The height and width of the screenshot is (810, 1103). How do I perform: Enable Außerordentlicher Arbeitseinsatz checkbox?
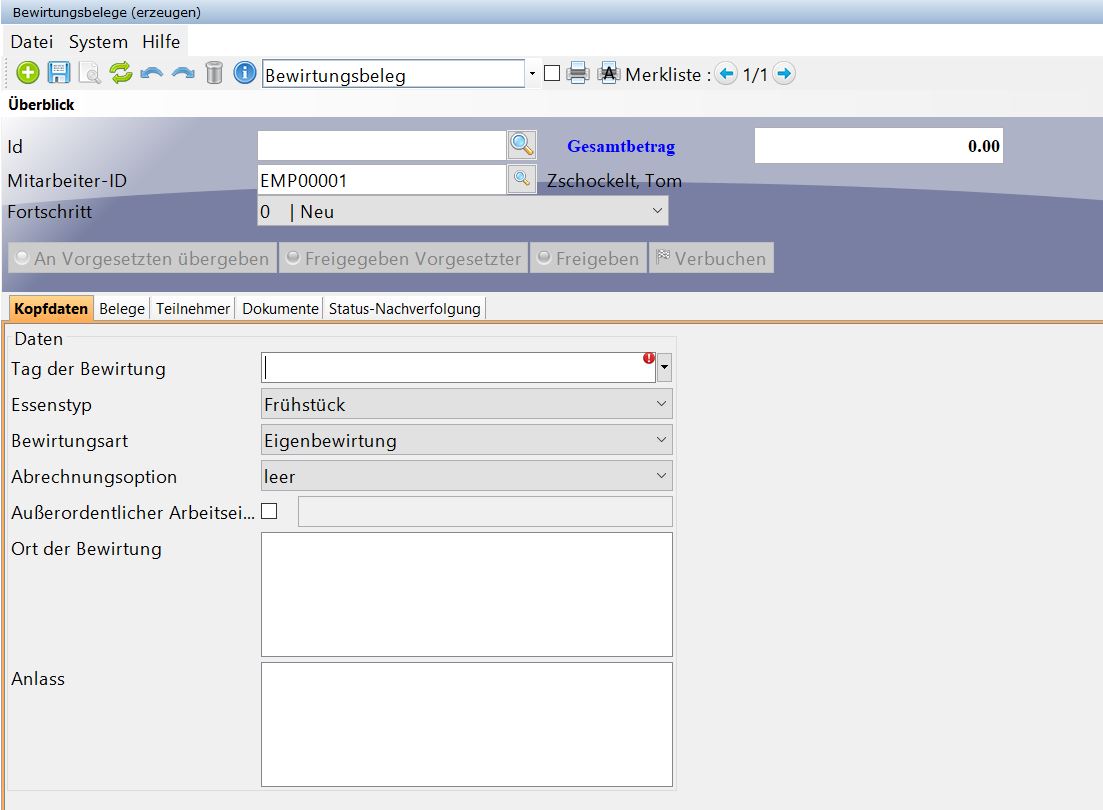click(x=269, y=512)
